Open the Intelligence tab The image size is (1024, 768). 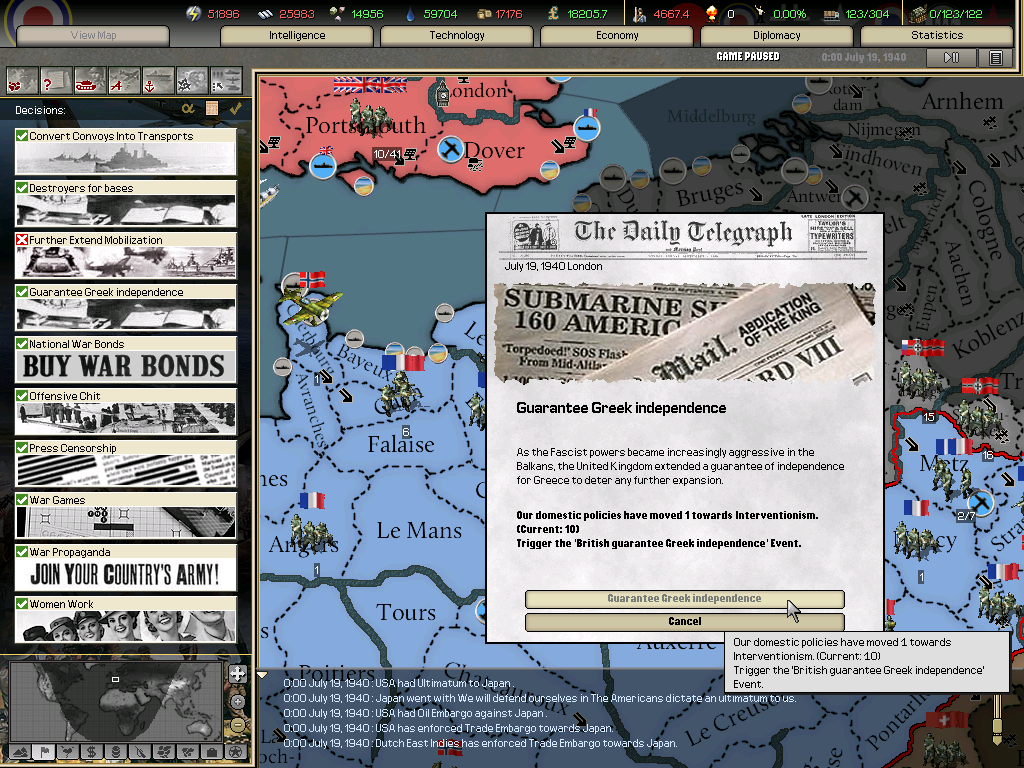tap(297, 35)
